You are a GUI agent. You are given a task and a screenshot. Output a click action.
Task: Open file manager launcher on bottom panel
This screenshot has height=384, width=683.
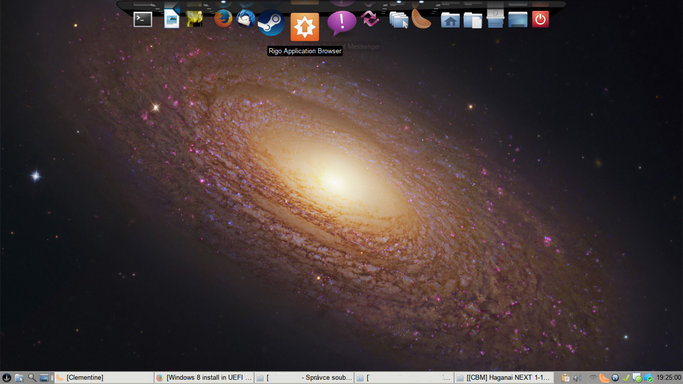point(19,378)
